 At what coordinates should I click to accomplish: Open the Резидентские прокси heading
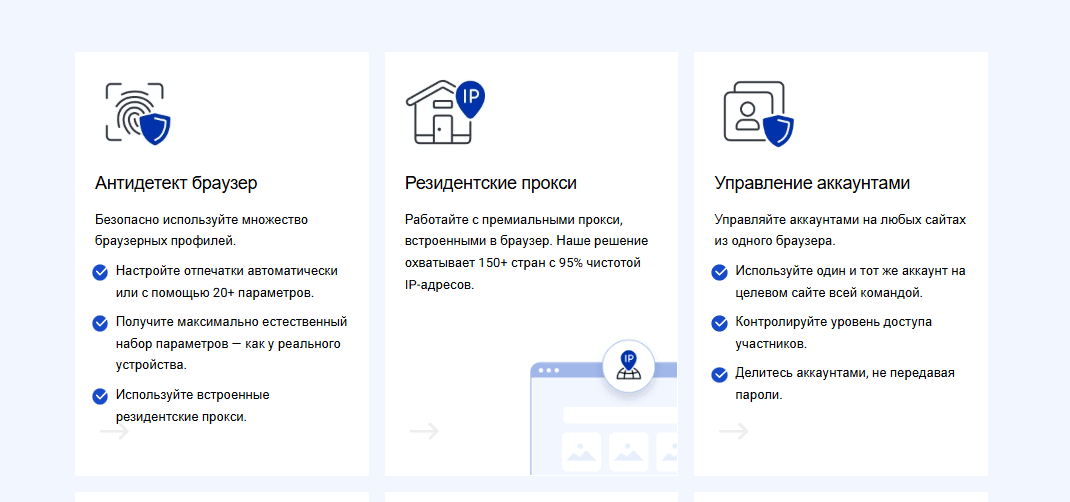coord(491,183)
